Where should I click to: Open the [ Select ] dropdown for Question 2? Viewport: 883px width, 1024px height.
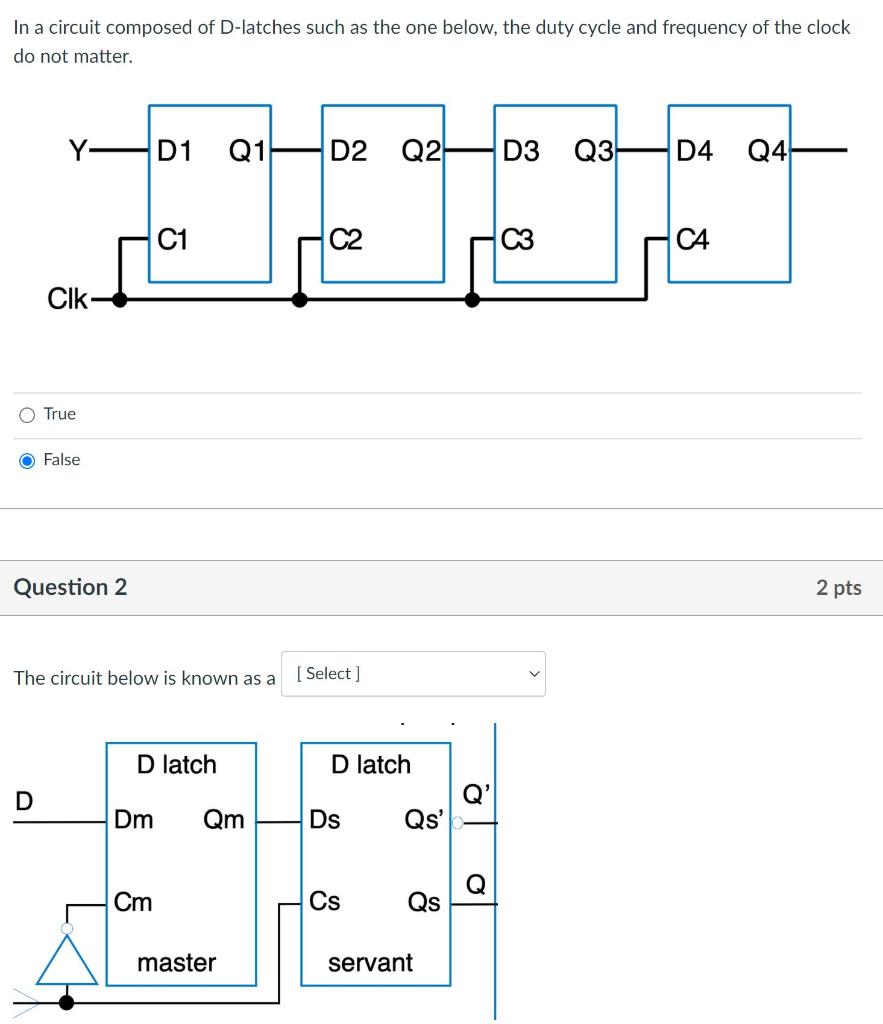(413, 673)
